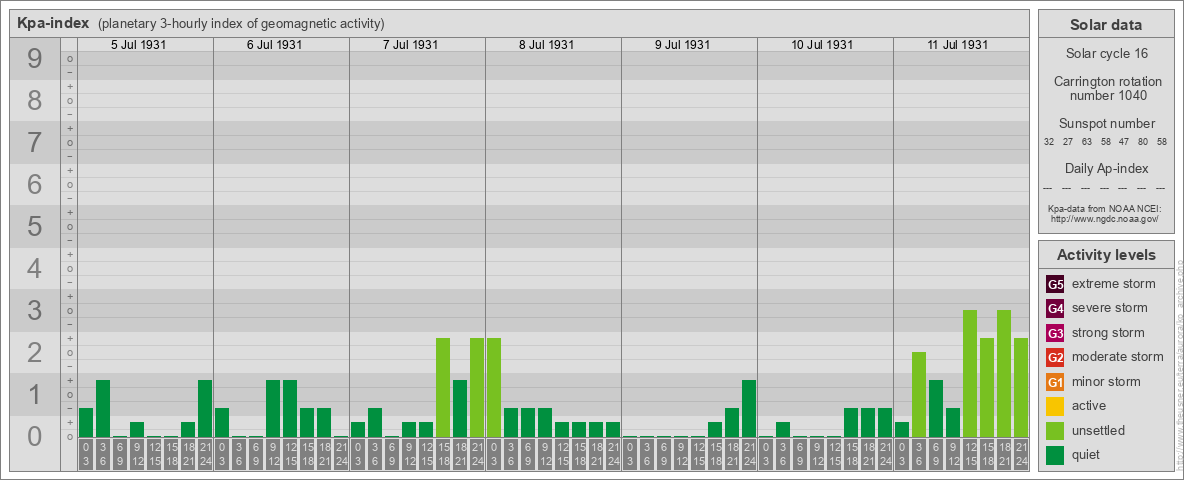The image size is (1184, 480).
Task: Click the 'Kpa-index' chart title
Action: (x=54, y=23)
